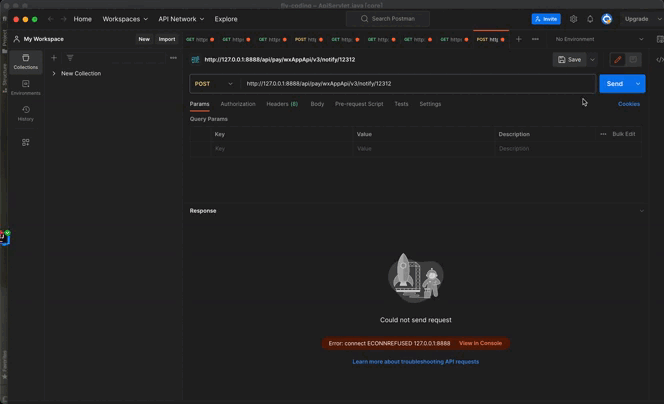Open the Collections sidebar panel
This screenshot has height=404, width=664.
point(25,61)
